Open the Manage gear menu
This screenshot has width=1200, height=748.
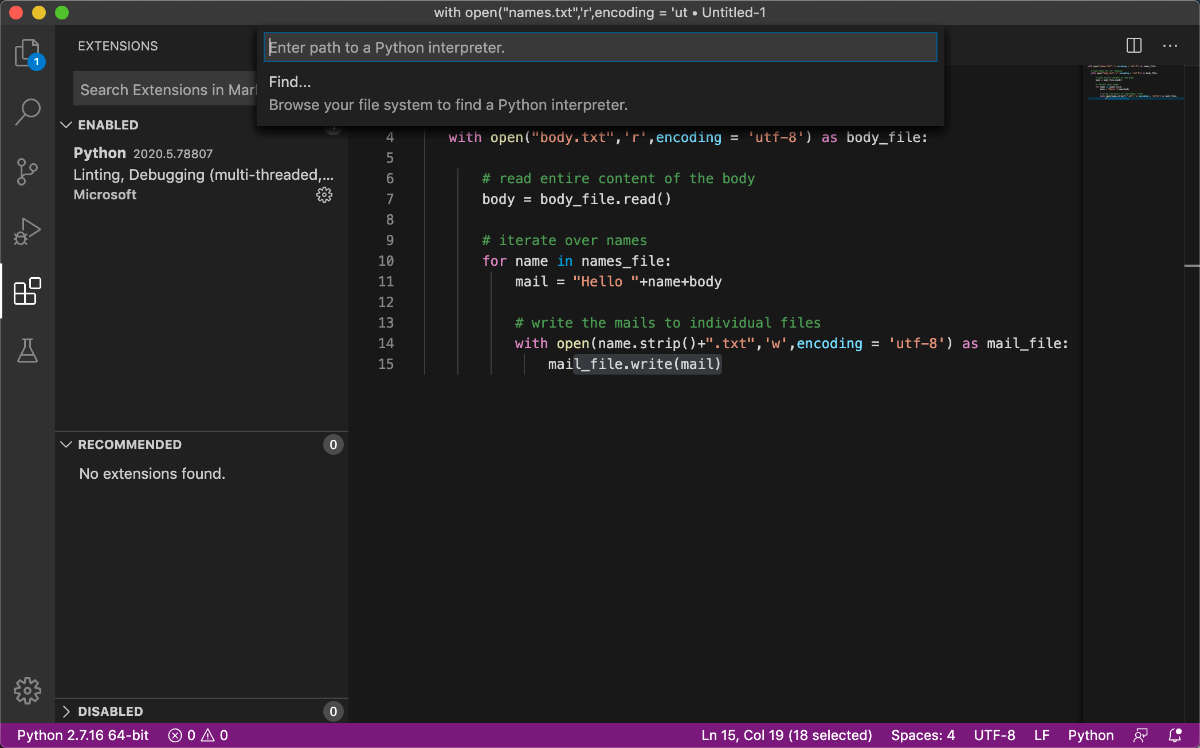[x=27, y=690]
